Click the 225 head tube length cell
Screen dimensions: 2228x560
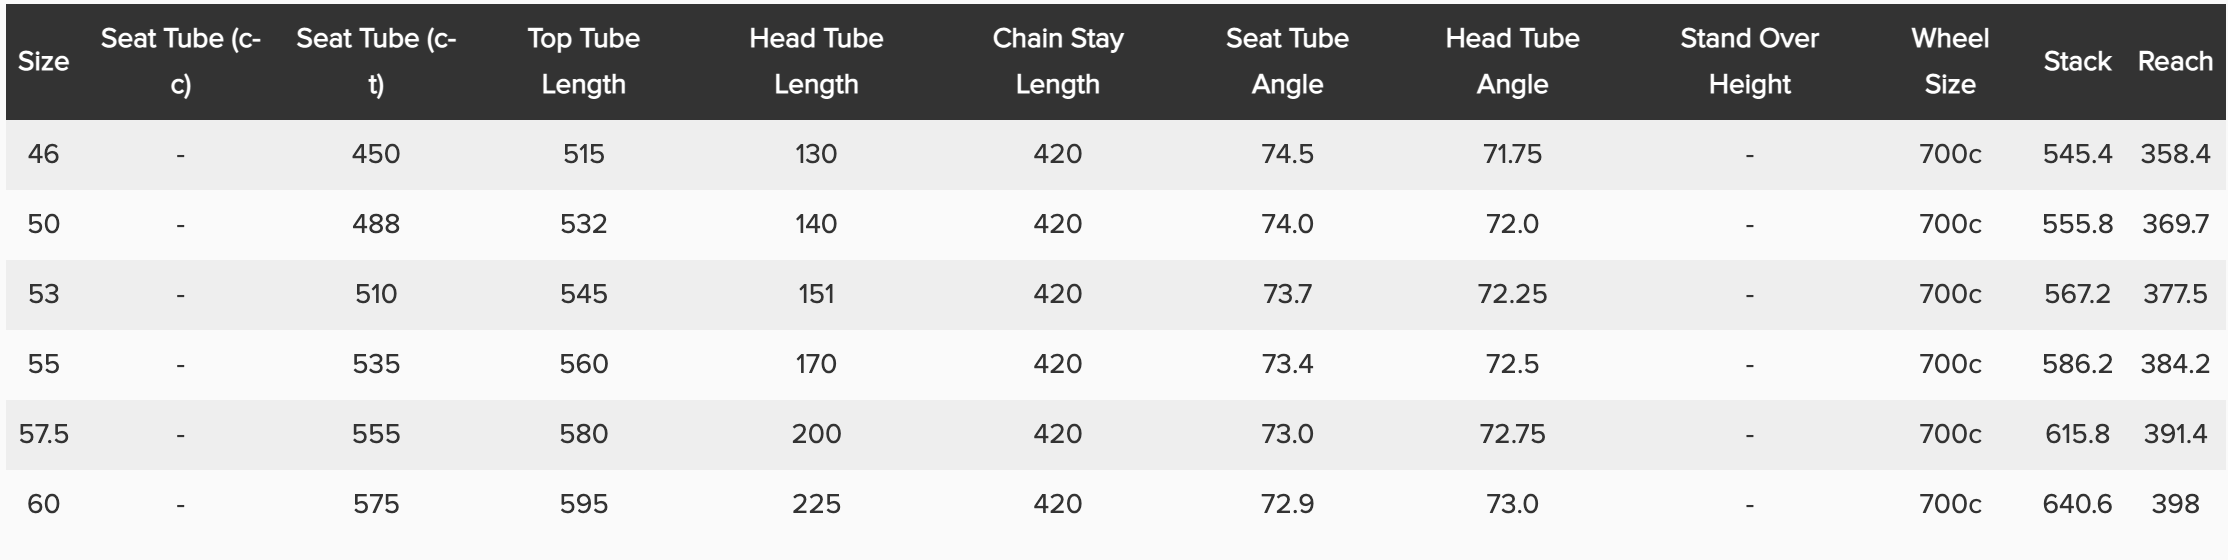(x=816, y=504)
